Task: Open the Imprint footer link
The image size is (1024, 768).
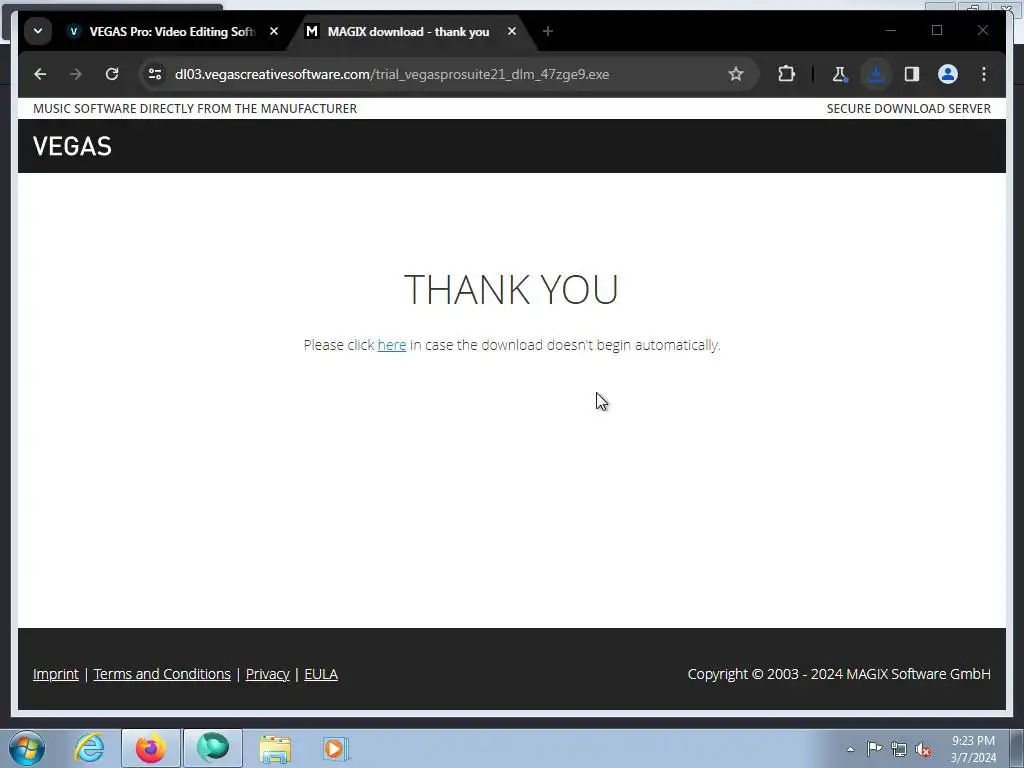Action: pos(56,674)
